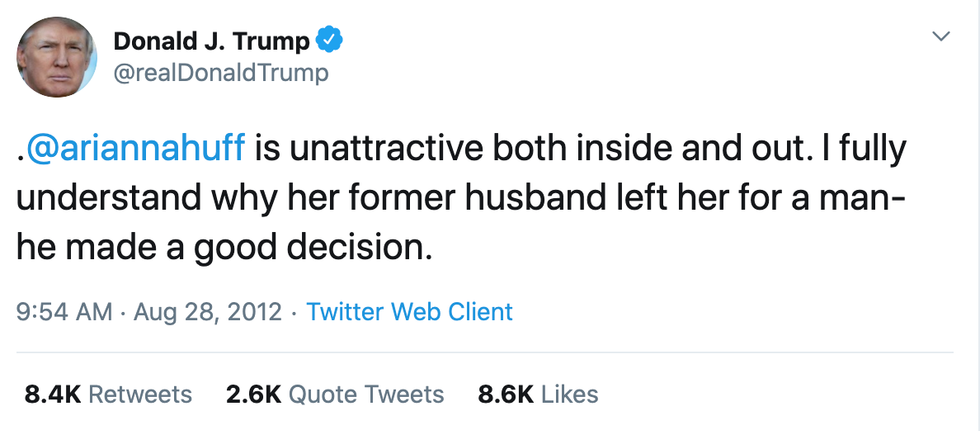Screen dimensions: 980x431
Task: Open Donald J. Trump's profile picture
Action: 57,57
